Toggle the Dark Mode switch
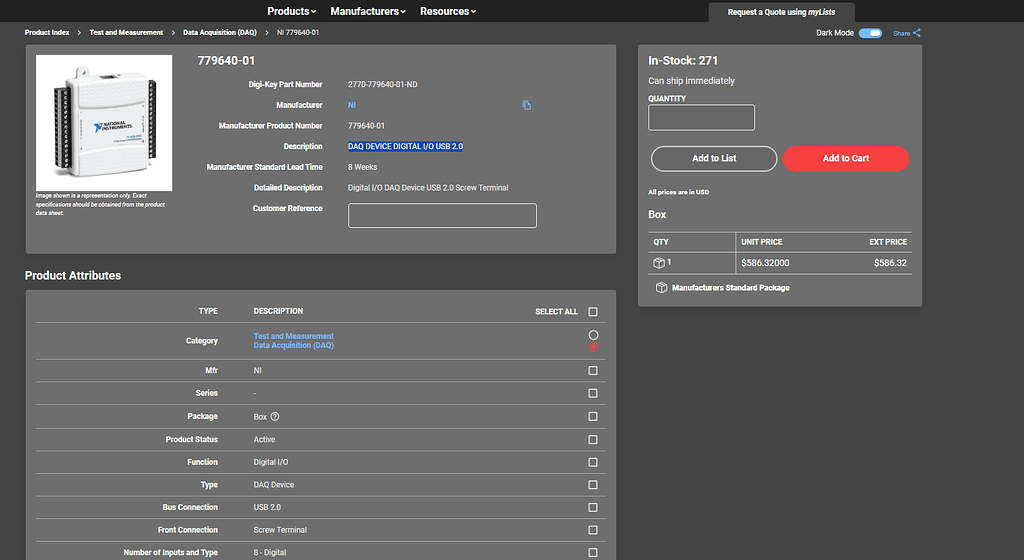This screenshot has width=1024, height=560. click(870, 33)
